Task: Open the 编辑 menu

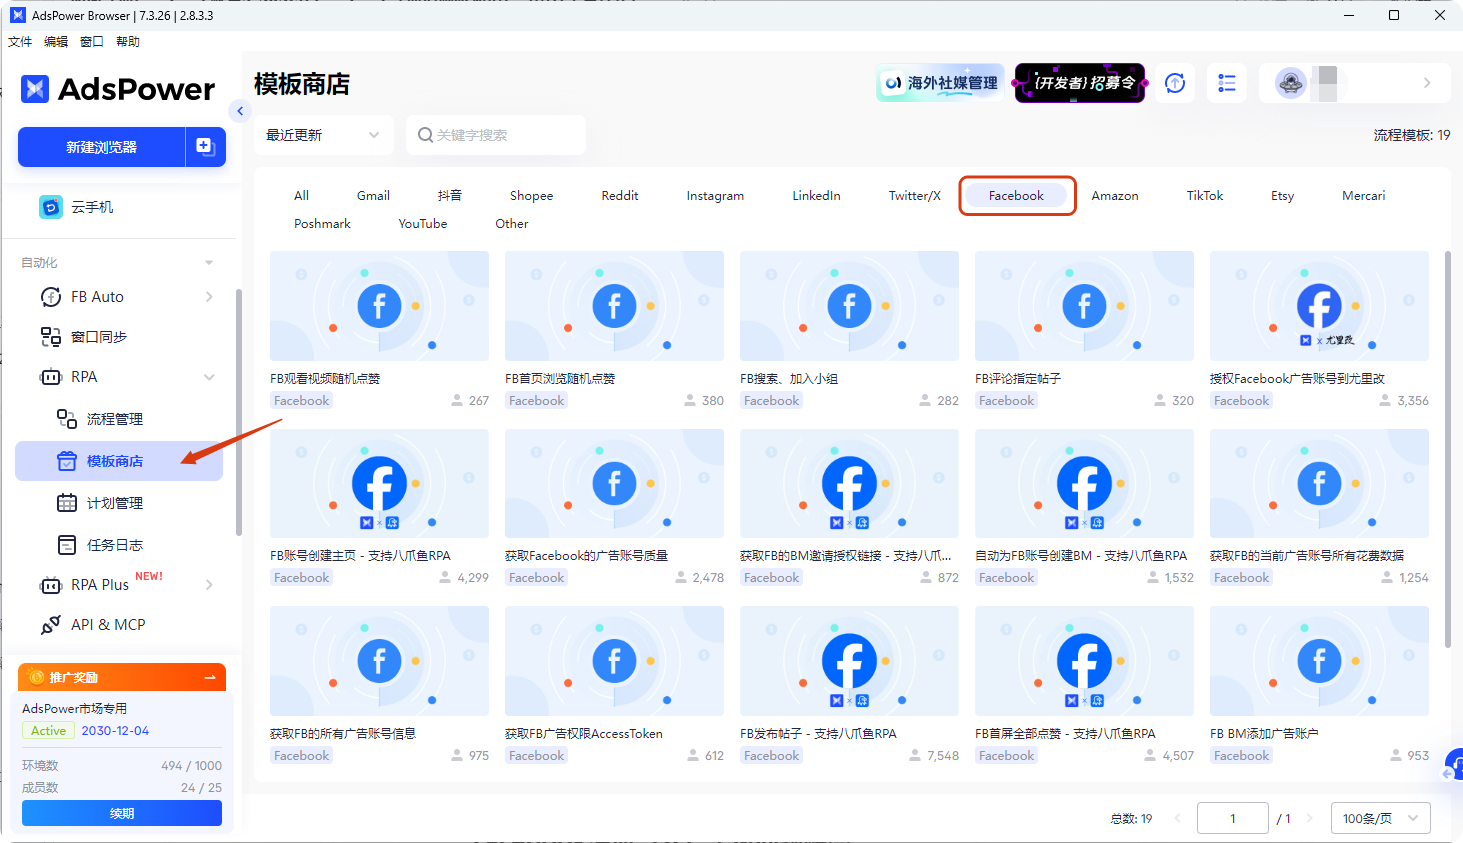Action: (55, 41)
